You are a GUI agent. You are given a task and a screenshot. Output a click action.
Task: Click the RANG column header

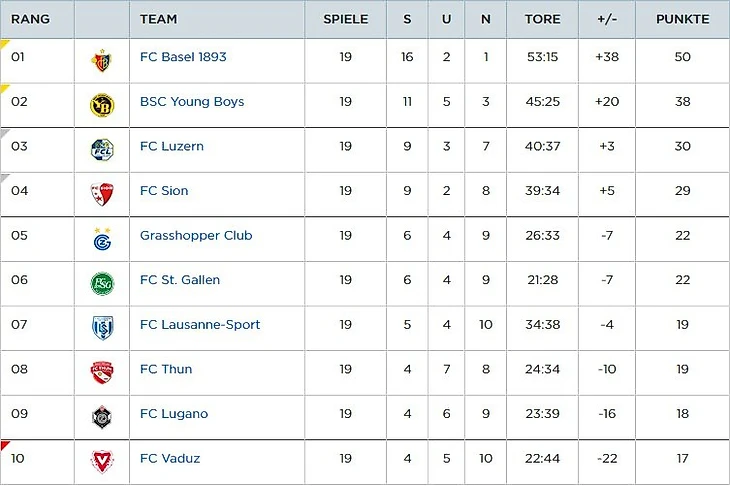30,19
